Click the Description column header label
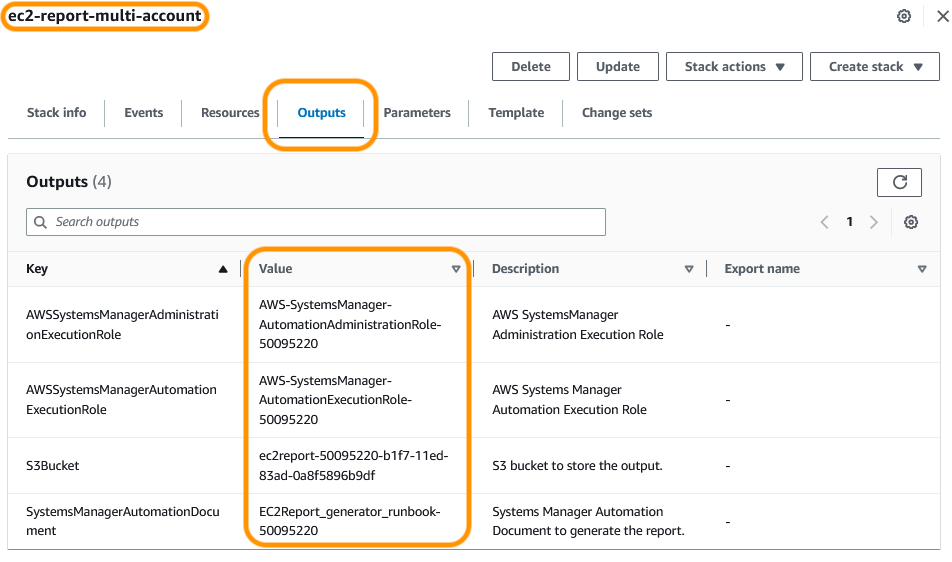The width and height of the screenshot is (952, 562). tap(525, 269)
